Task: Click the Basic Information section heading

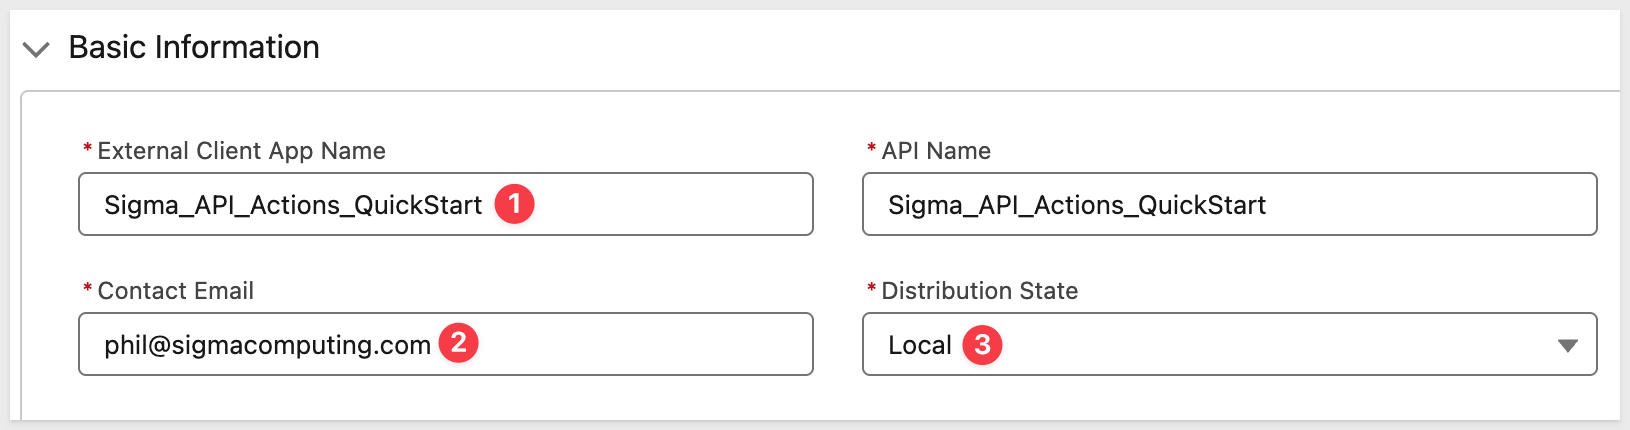Action: point(194,47)
